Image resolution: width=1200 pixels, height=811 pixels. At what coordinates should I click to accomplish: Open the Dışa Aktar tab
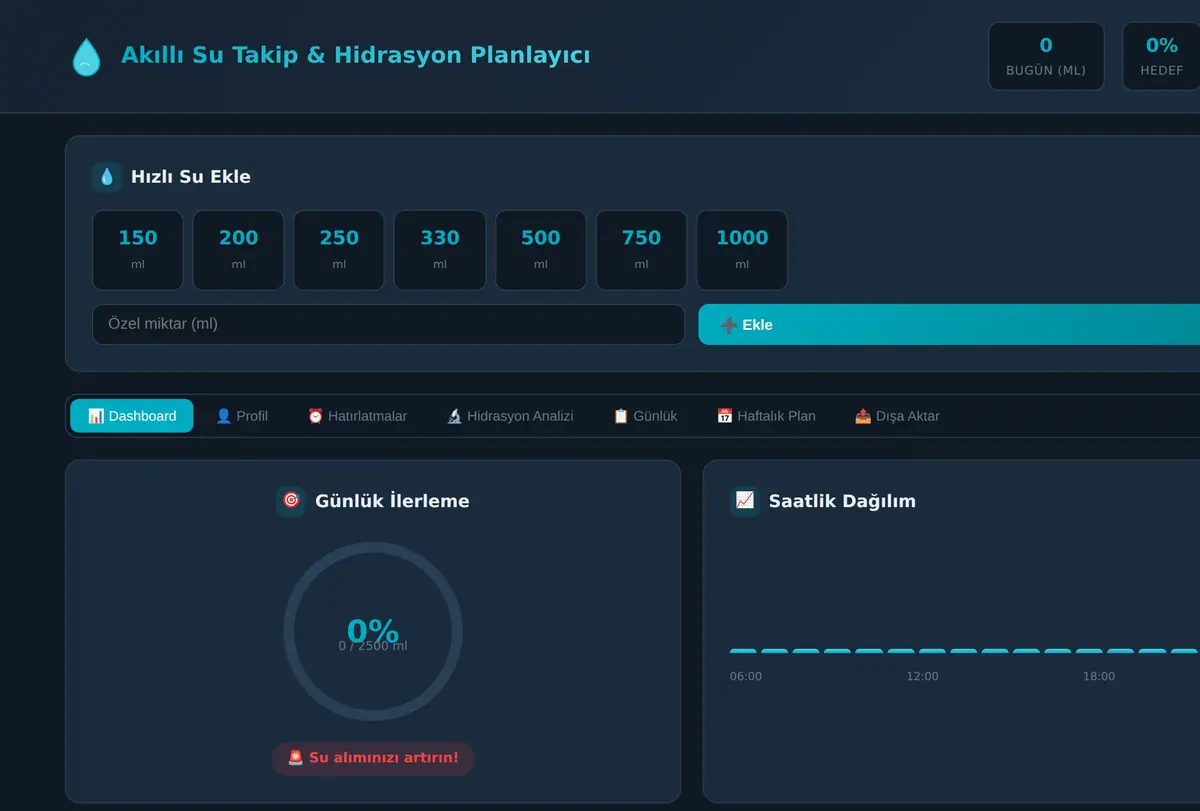[897, 416]
